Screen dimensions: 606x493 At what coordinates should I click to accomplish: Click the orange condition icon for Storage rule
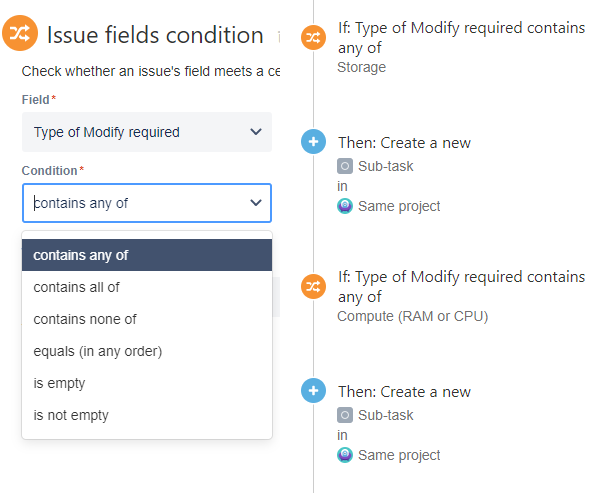(x=313, y=37)
